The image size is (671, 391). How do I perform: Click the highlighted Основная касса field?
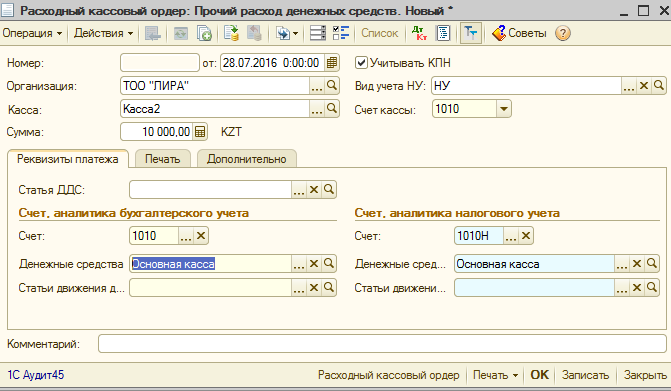pyautogui.click(x=210, y=264)
